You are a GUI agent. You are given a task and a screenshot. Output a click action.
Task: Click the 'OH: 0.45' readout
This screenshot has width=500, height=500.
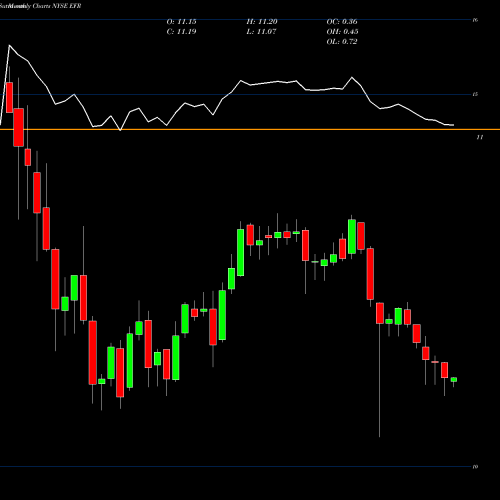(342, 32)
